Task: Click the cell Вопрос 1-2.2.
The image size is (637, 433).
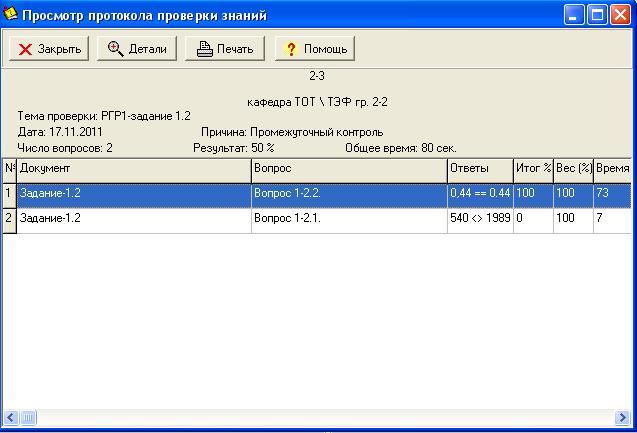Action: [x=349, y=196]
